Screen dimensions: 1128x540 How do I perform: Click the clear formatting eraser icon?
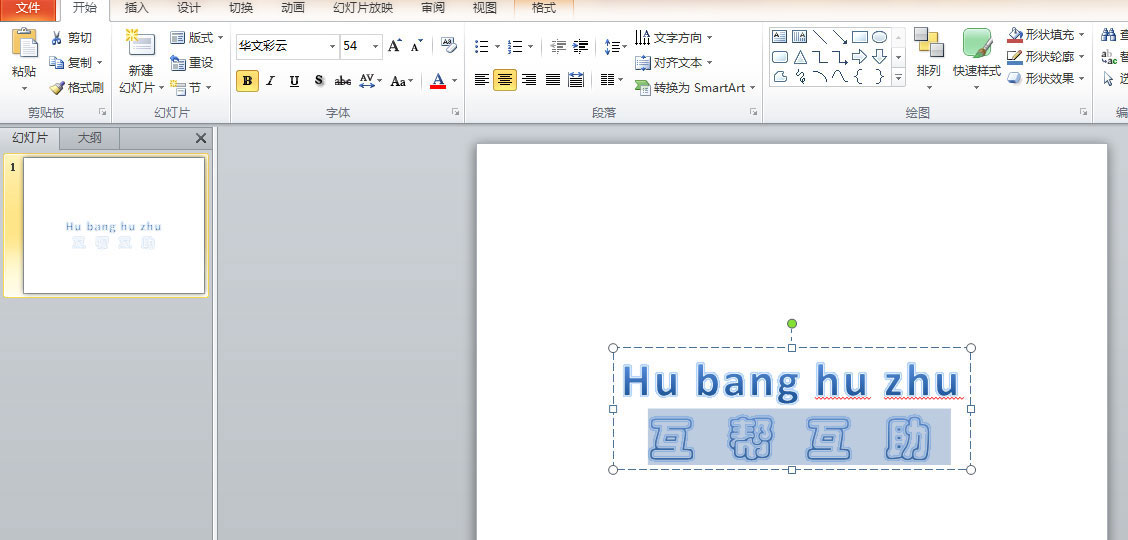coord(449,46)
